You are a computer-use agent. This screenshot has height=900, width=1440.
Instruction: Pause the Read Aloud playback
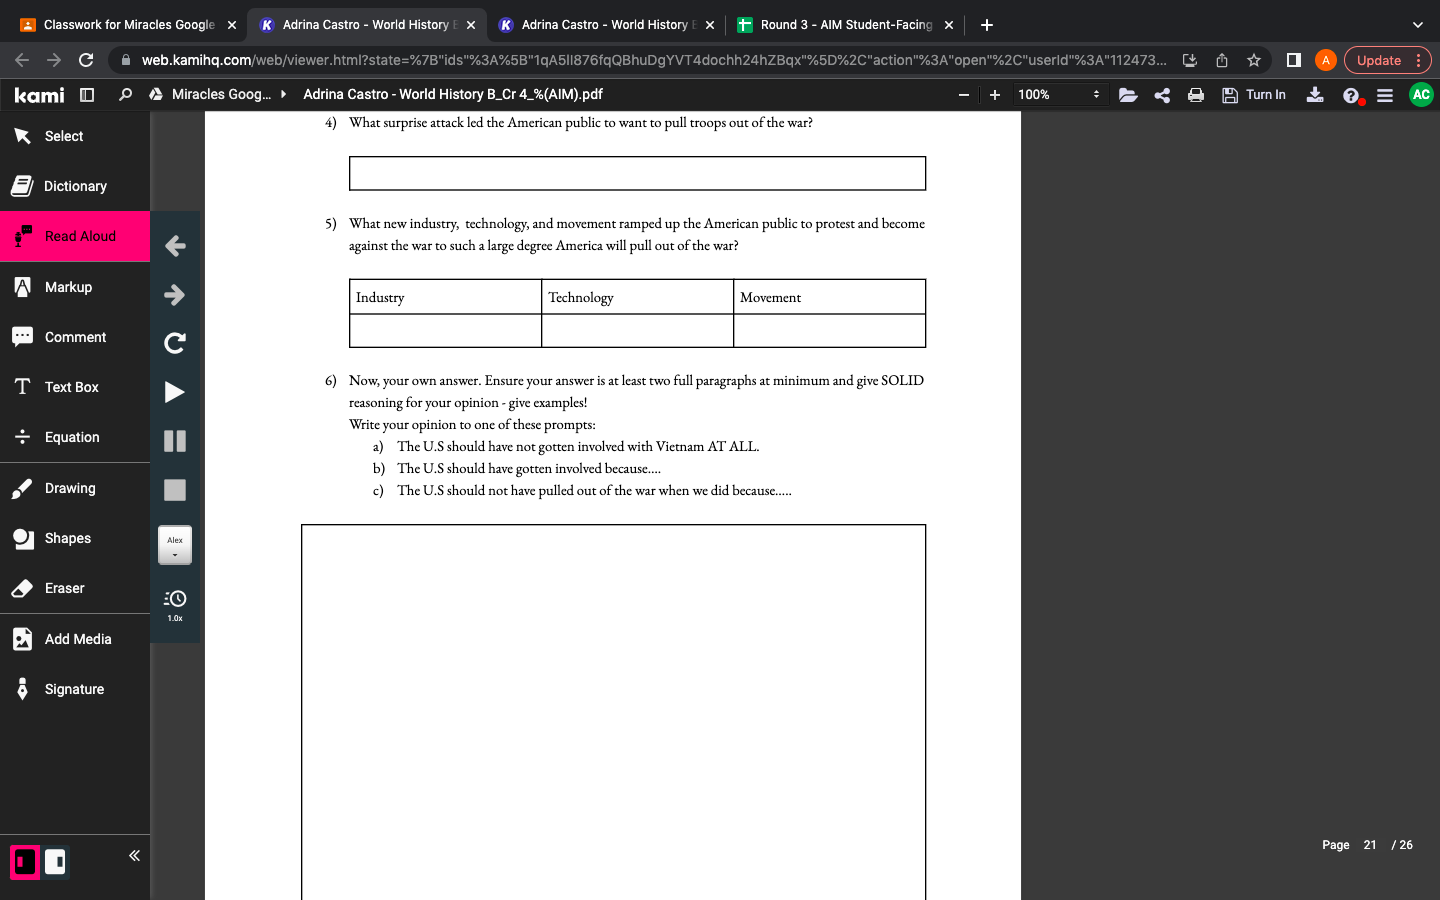click(175, 441)
